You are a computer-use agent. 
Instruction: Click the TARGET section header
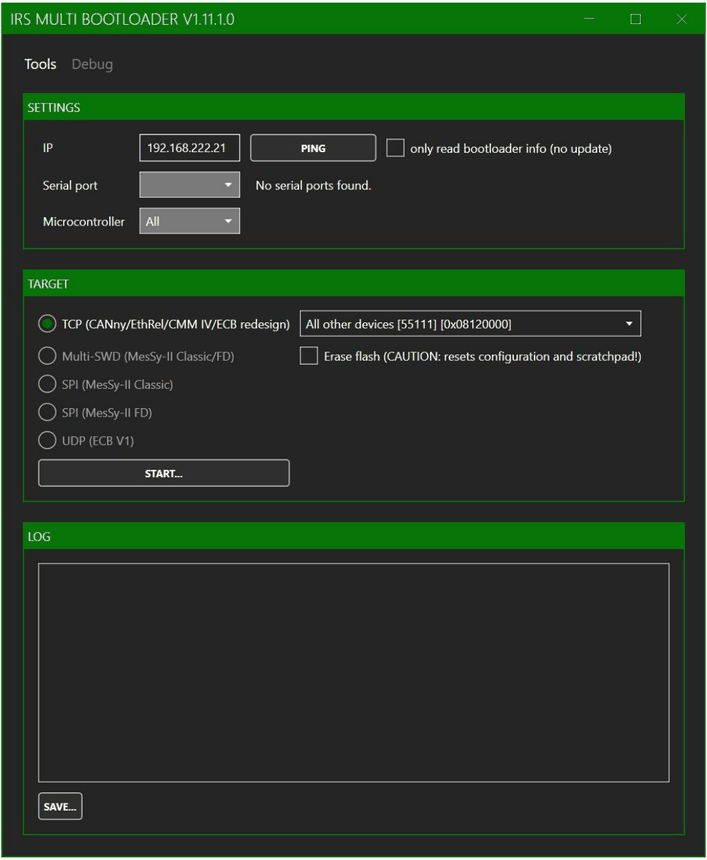(x=354, y=284)
